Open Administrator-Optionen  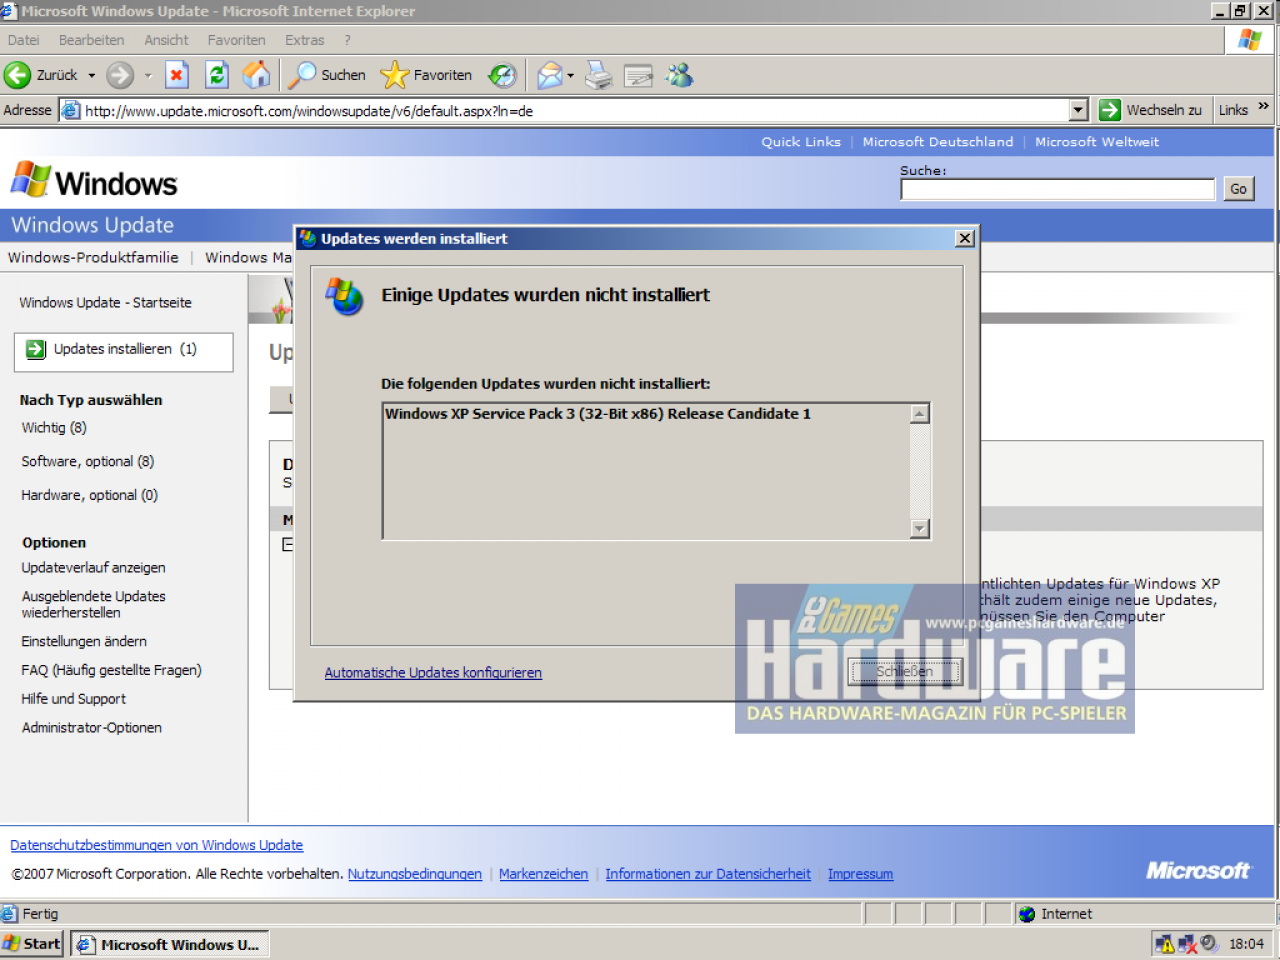92,728
